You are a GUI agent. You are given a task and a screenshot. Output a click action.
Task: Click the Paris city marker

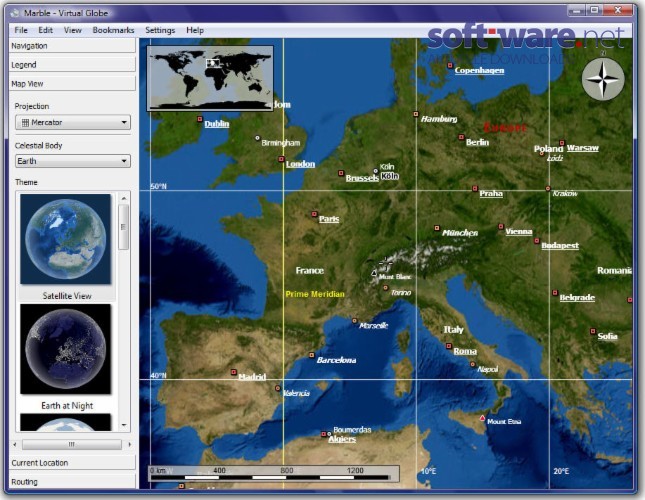pos(314,214)
